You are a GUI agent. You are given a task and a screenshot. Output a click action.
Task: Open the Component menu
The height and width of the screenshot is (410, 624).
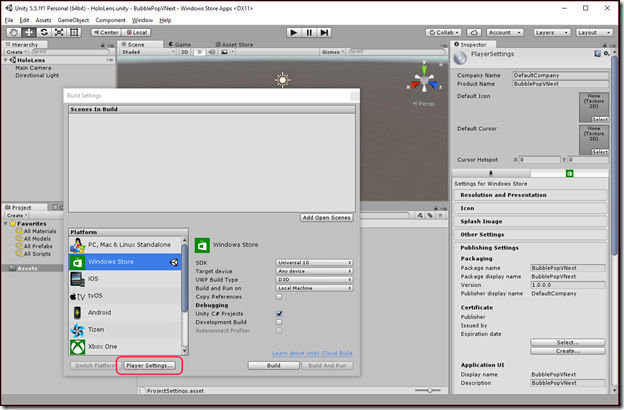click(x=110, y=20)
